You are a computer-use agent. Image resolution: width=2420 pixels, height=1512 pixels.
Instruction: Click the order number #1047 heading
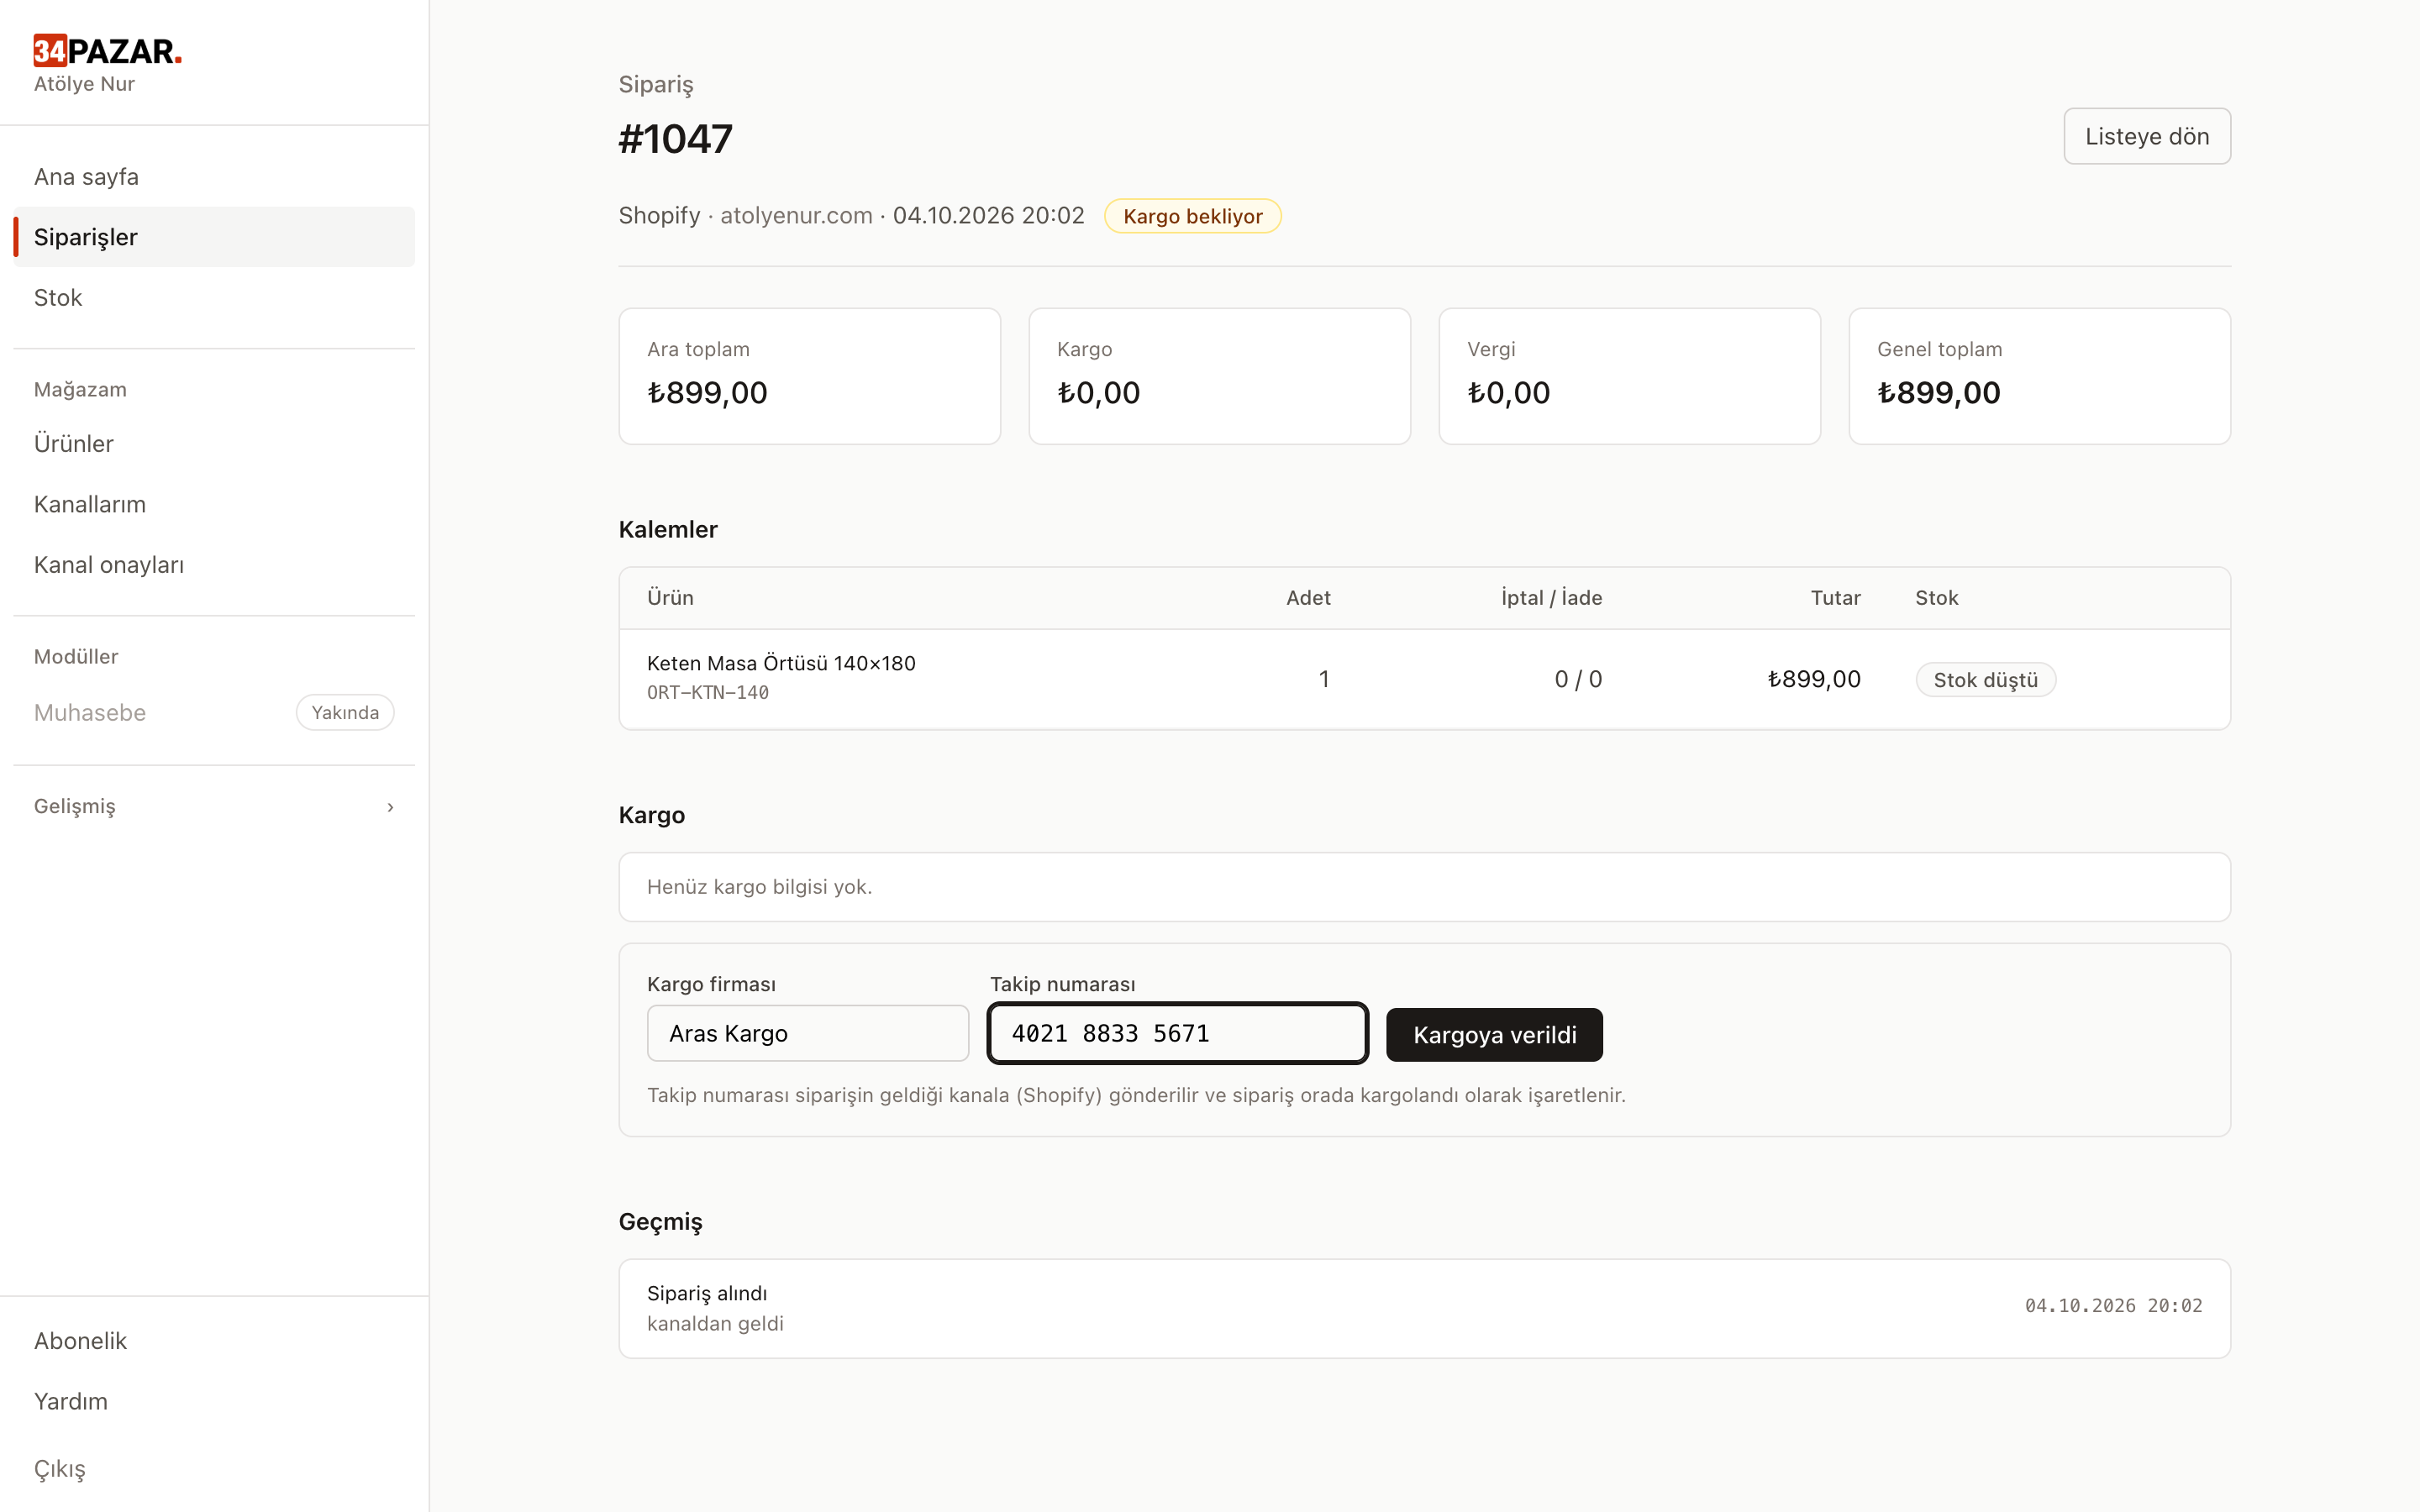point(676,139)
